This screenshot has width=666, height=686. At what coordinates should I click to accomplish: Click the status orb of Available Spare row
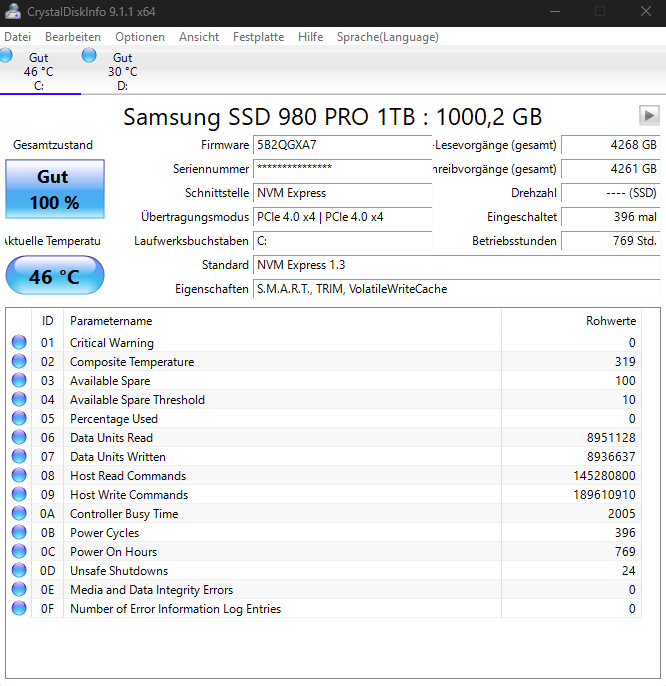click(x=19, y=380)
